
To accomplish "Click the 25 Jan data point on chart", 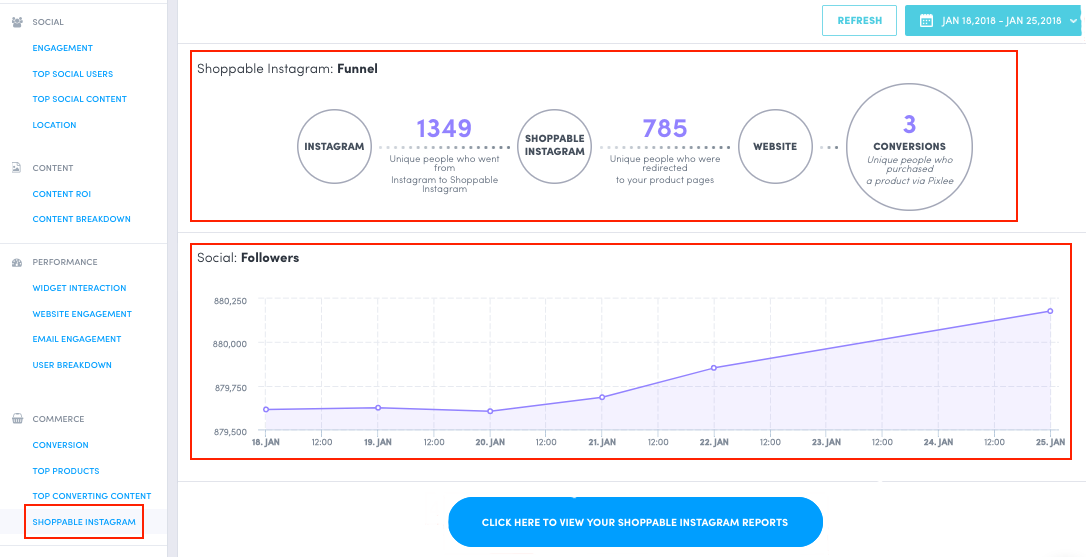I will [x=1050, y=311].
